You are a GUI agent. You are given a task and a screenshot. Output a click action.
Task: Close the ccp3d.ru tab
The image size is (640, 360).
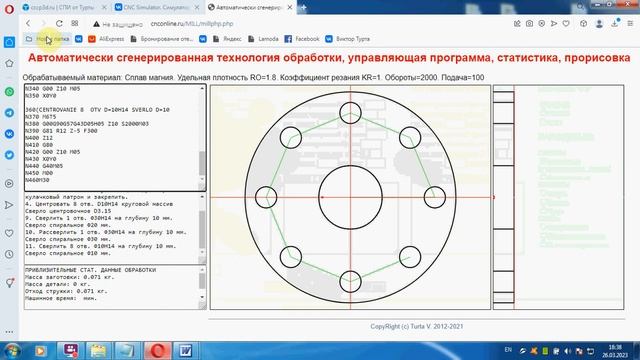[104, 7]
